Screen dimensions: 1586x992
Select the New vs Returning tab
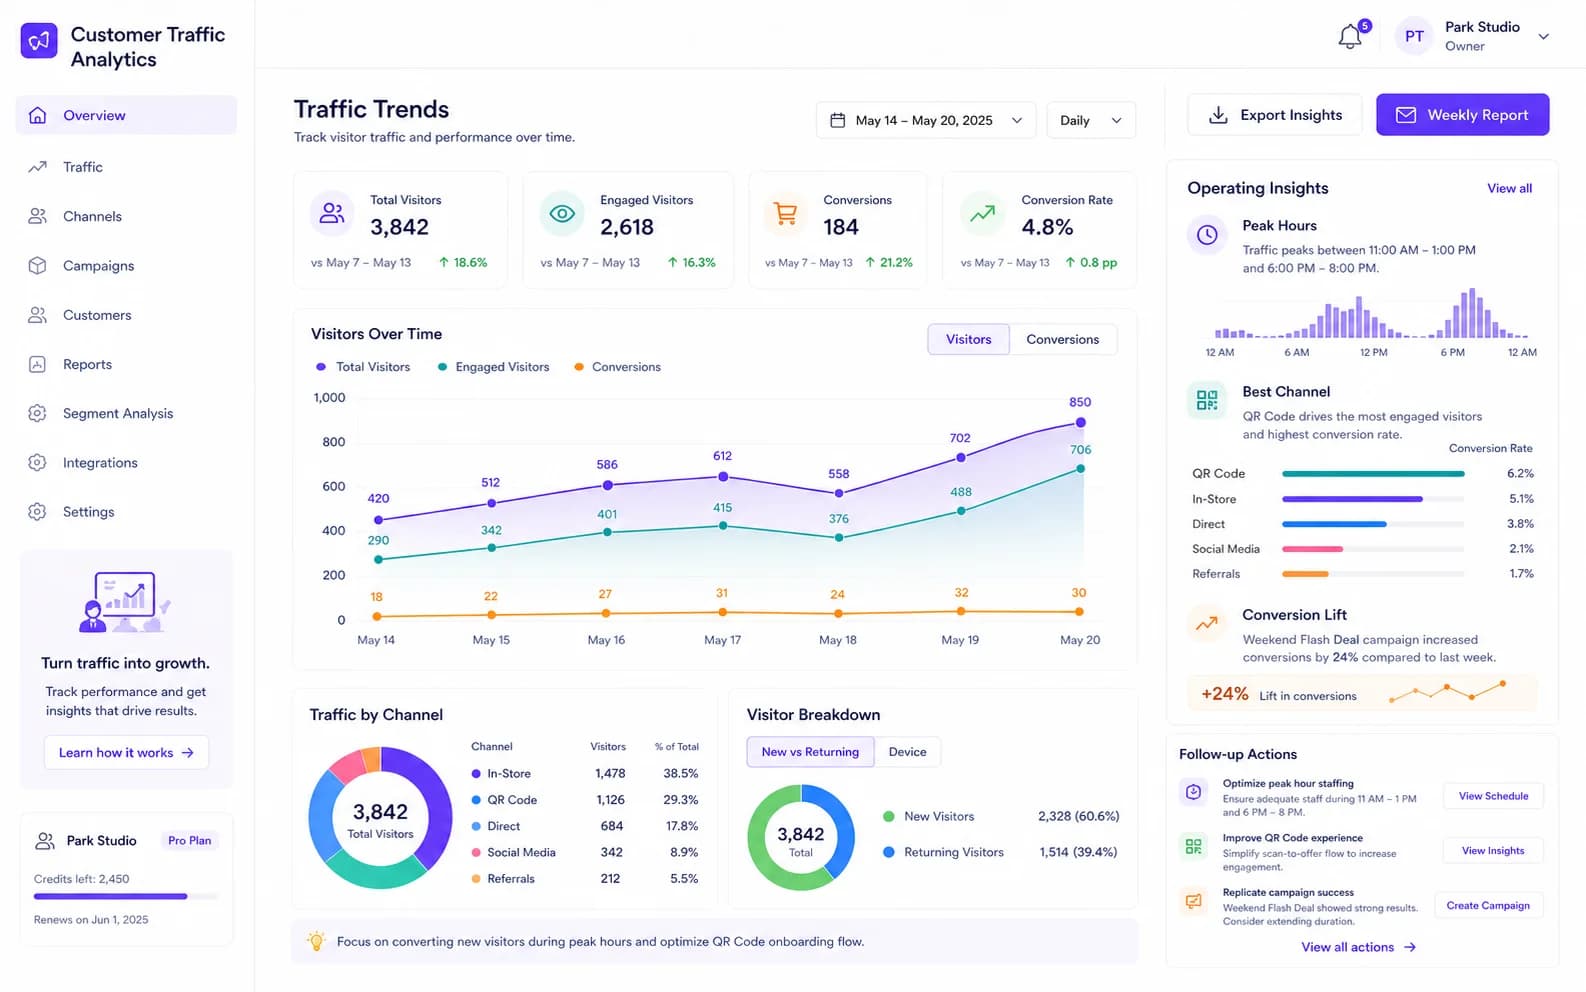pos(810,752)
